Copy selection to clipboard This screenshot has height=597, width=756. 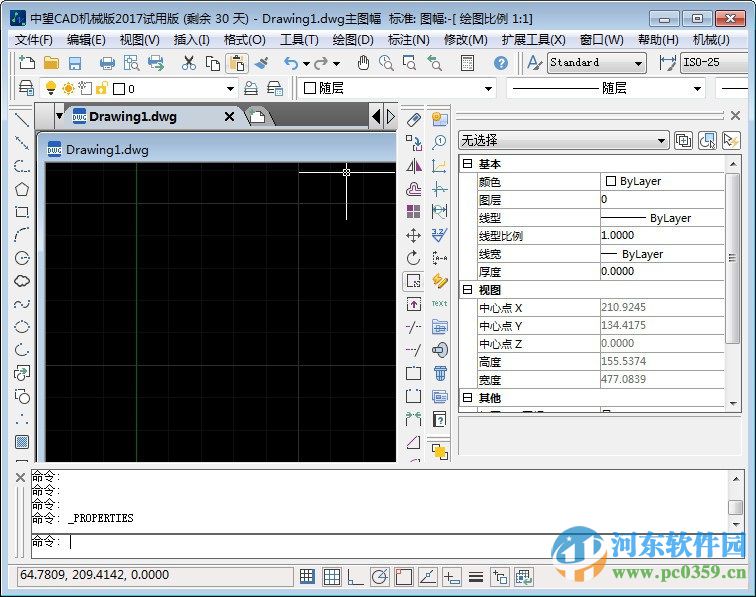[213, 63]
